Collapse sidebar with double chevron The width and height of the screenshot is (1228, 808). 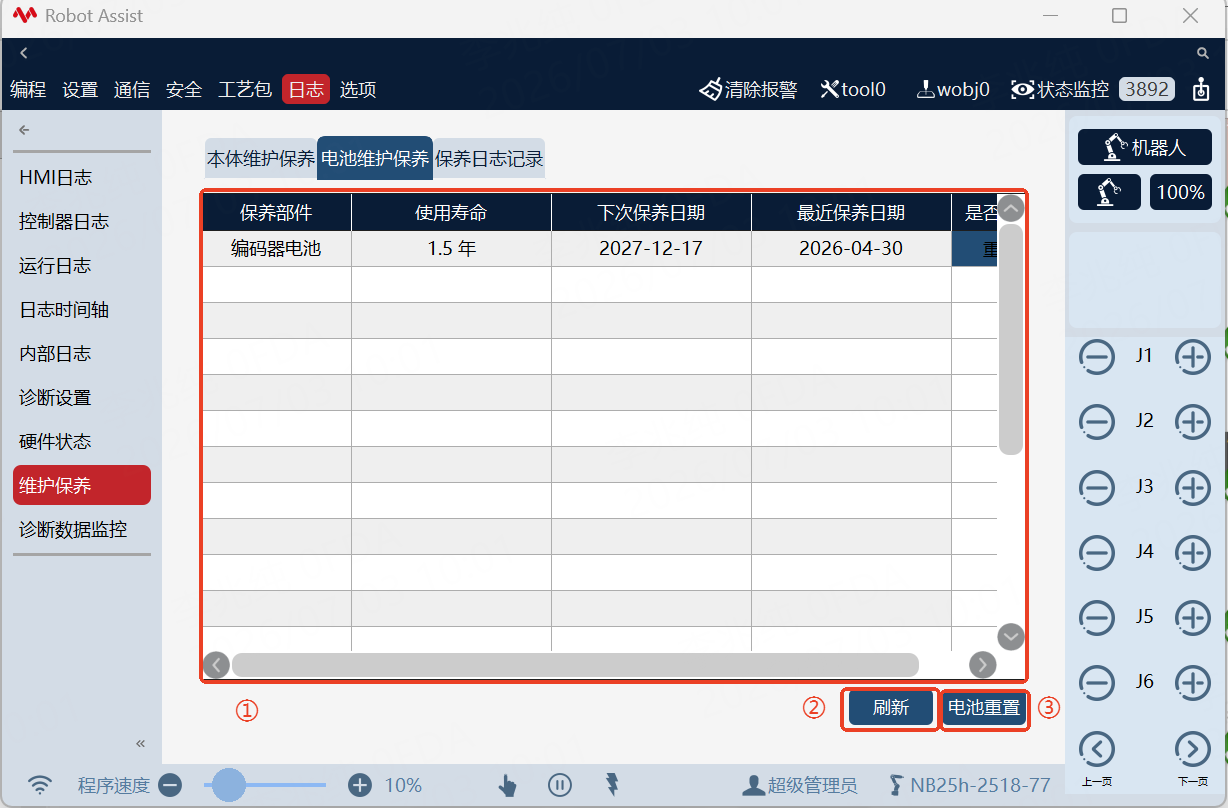pos(141,743)
